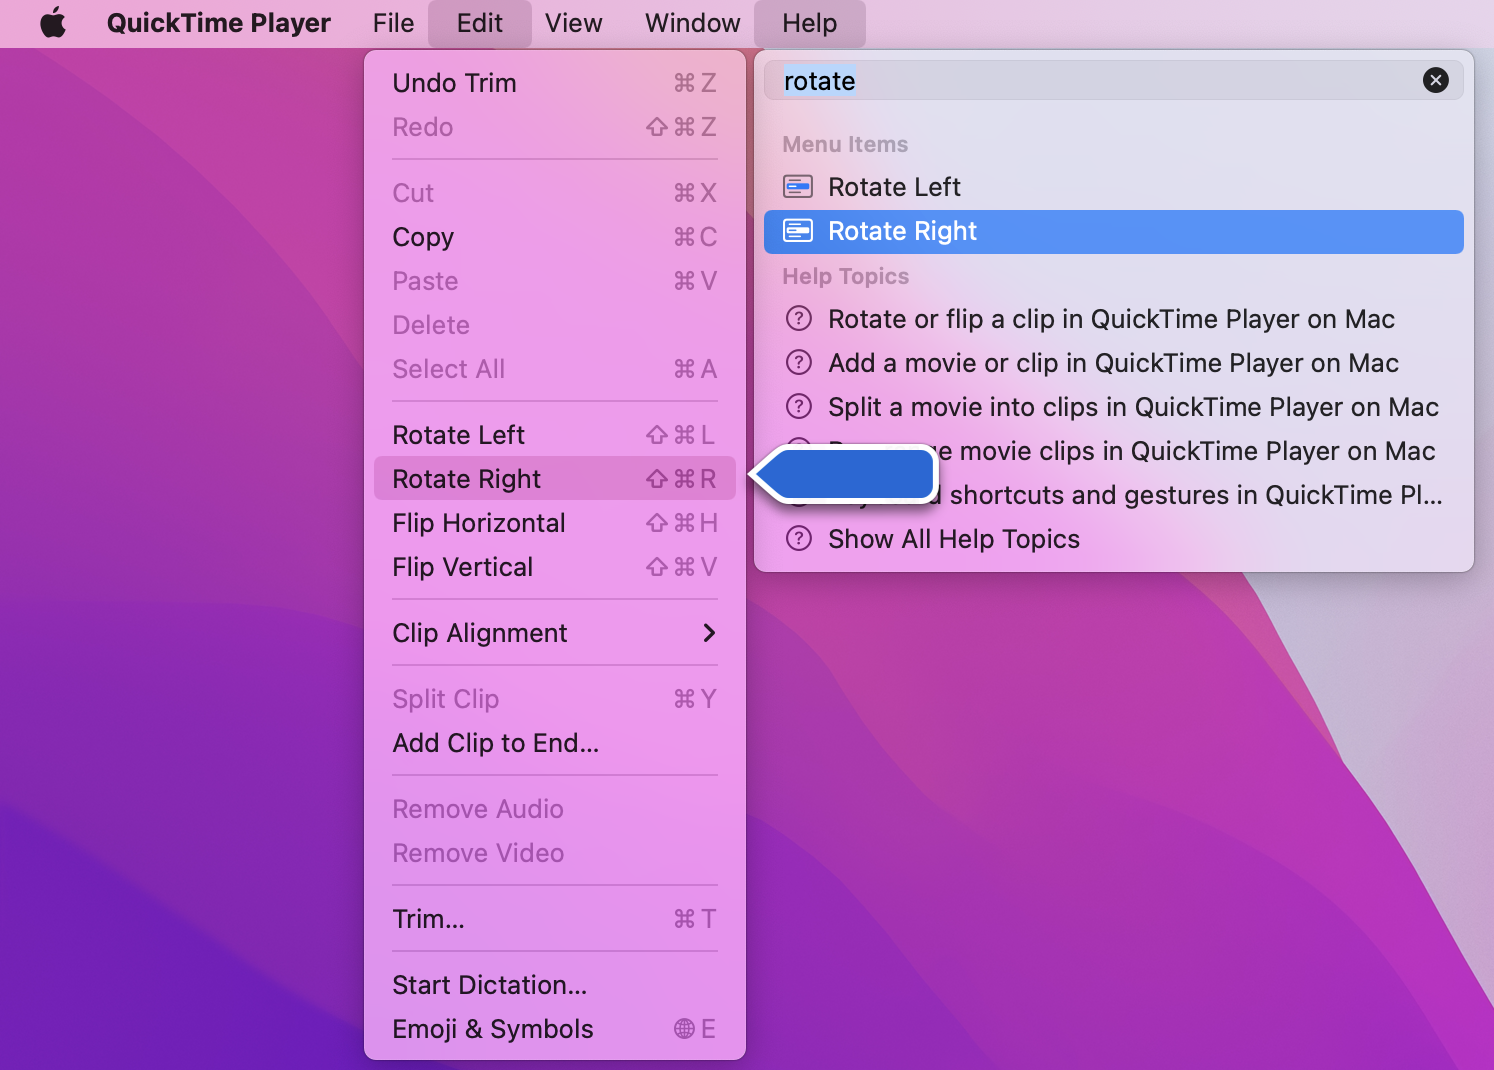Open help topic Add a movie or clip
This screenshot has height=1070, width=1494.
coord(1113,363)
